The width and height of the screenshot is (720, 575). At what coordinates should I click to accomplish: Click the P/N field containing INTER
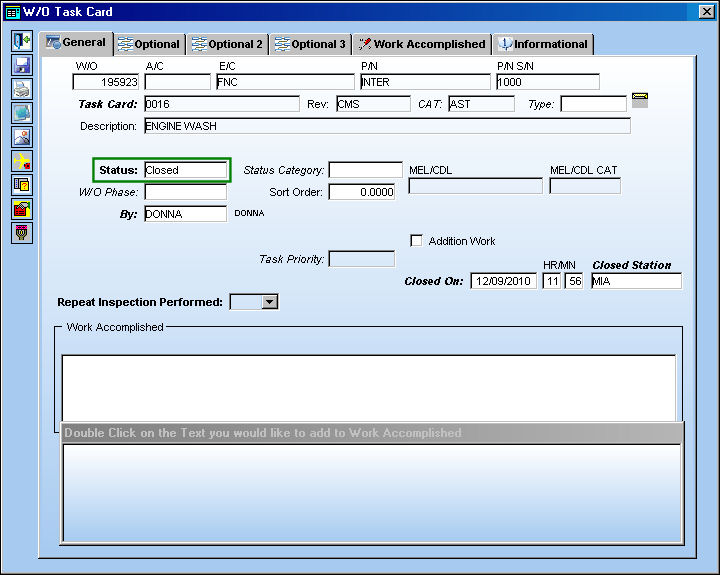(425, 82)
